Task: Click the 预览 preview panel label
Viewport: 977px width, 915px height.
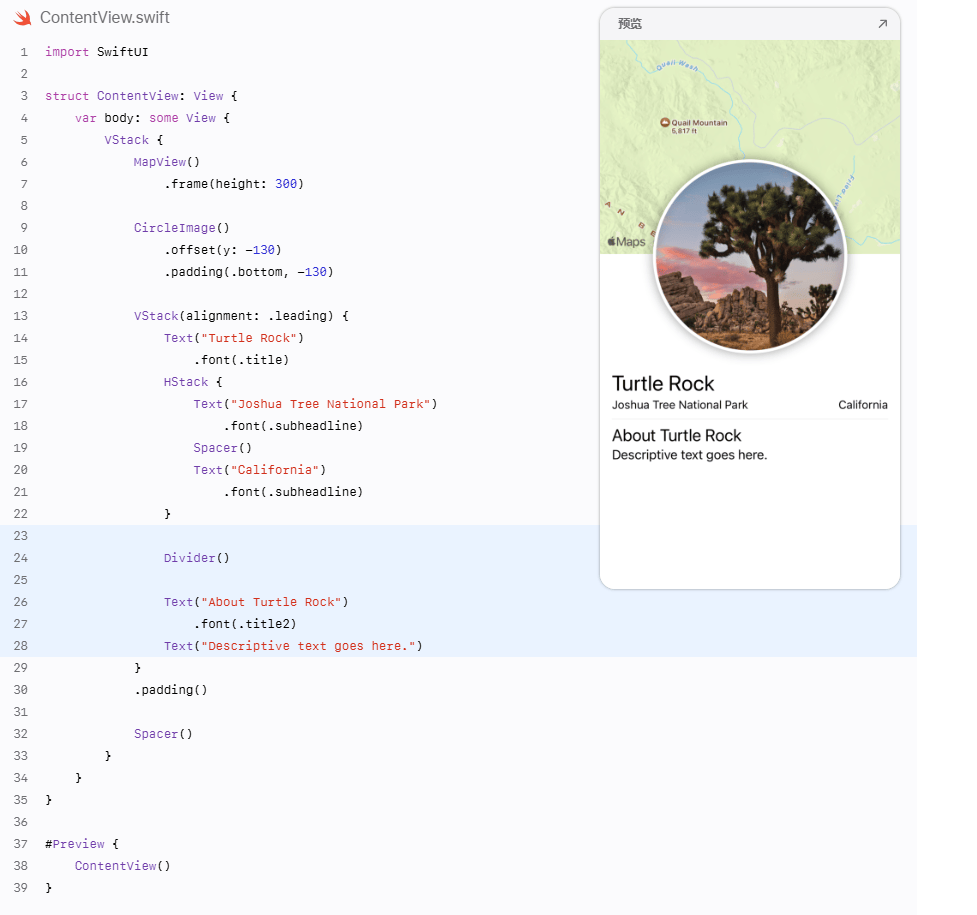Action: [629, 24]
